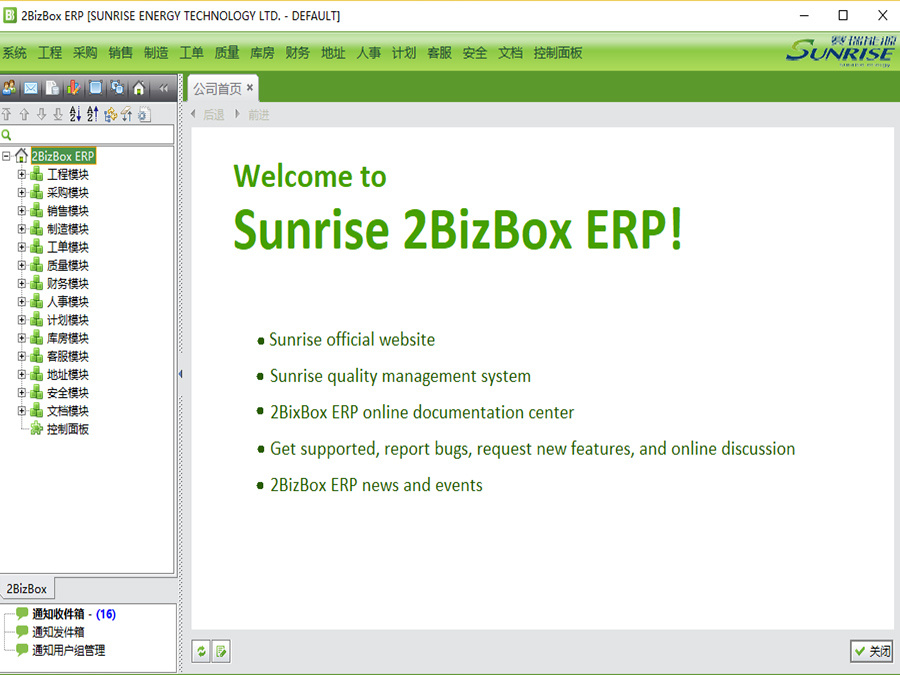Click the tree structure refresh icon
The image size is (900, 675).
coord(110,114)
